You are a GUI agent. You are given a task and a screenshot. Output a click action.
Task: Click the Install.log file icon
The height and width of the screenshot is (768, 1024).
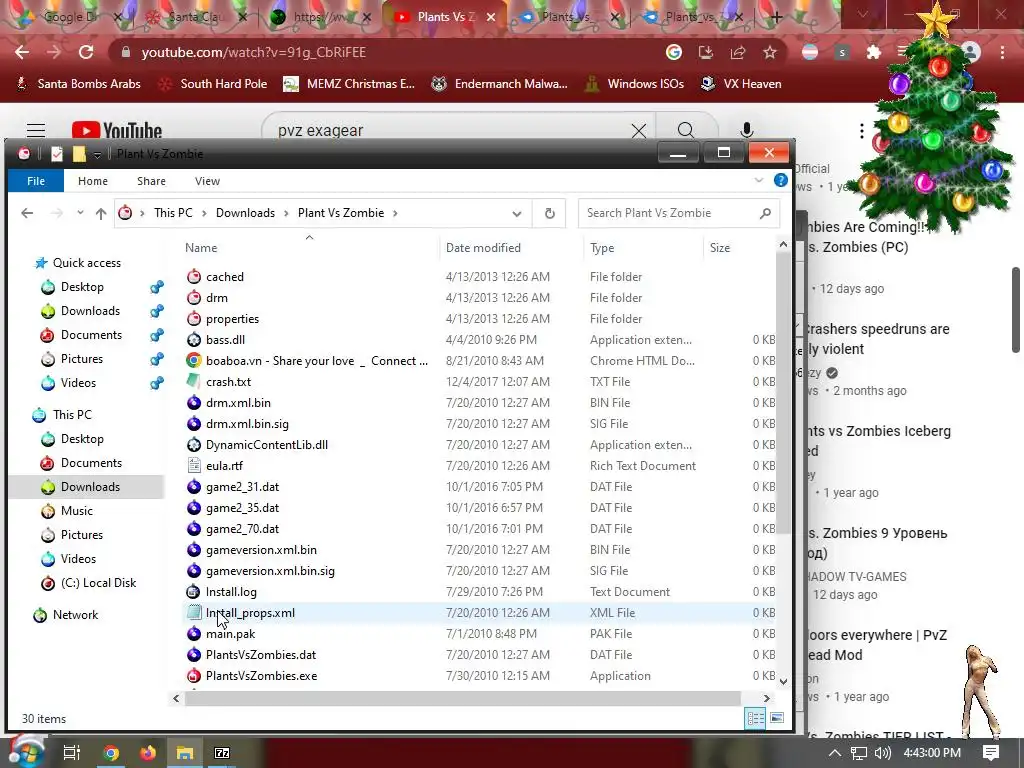point(194,592)
